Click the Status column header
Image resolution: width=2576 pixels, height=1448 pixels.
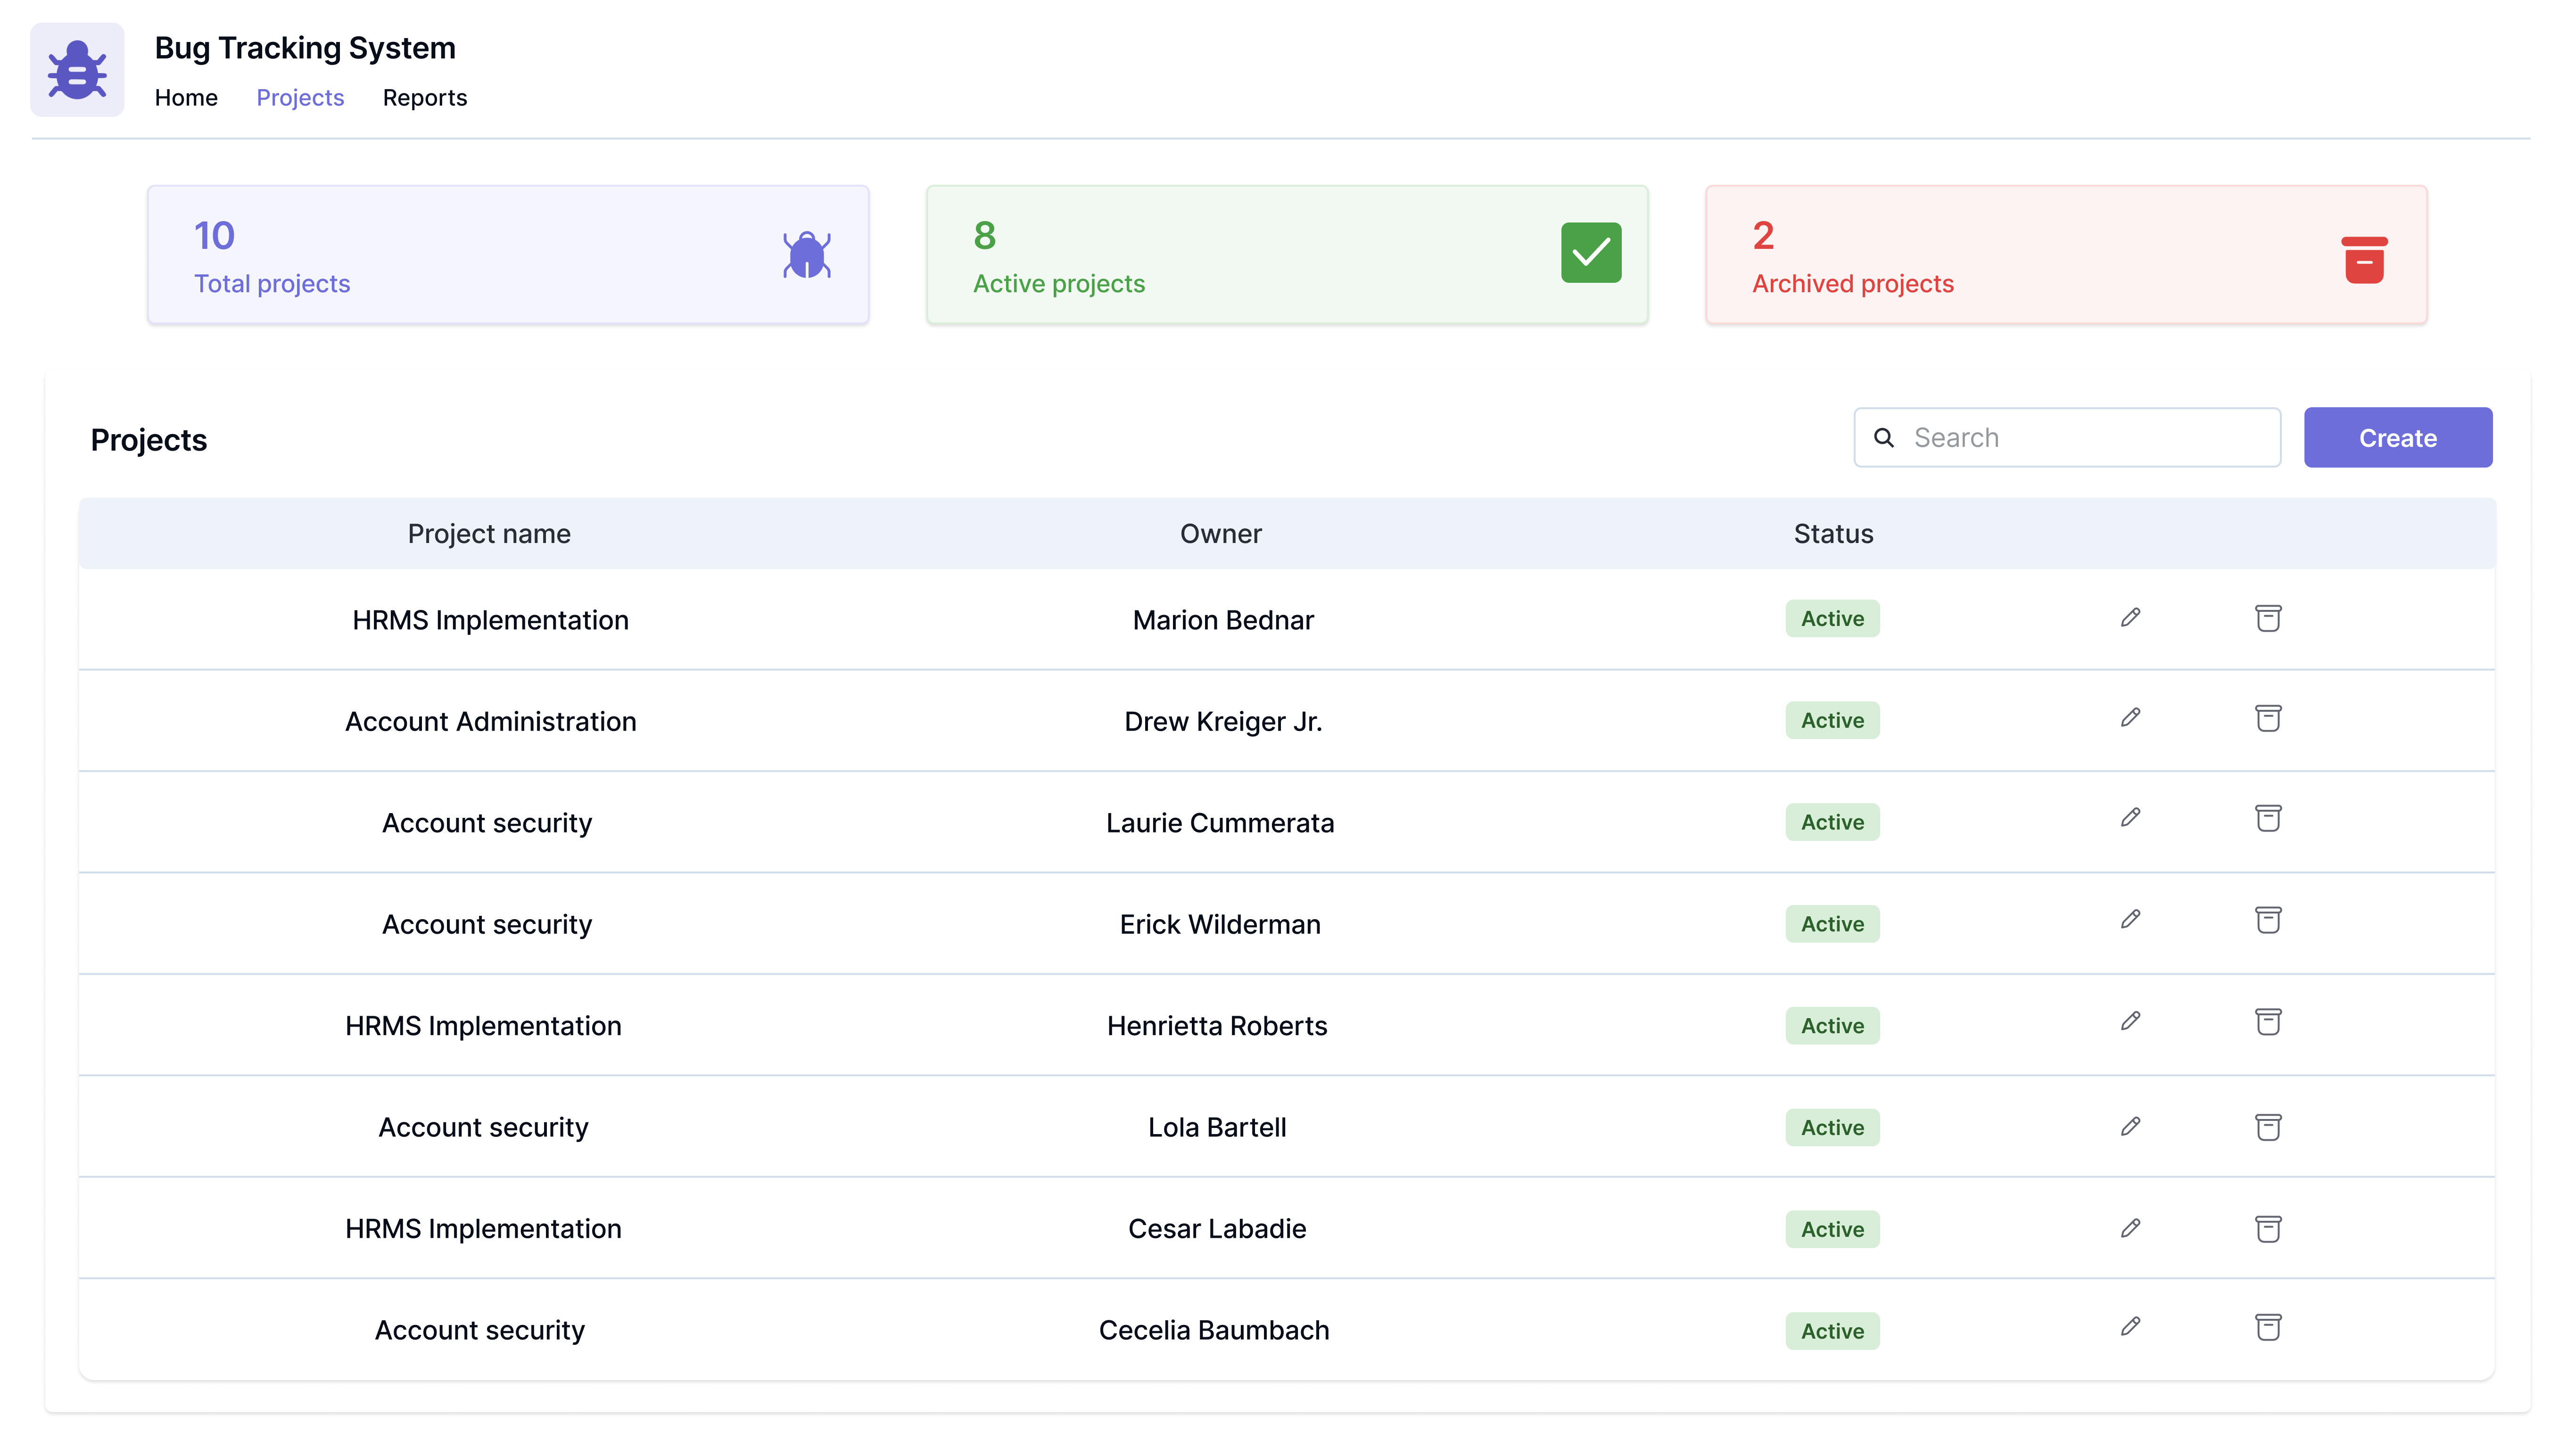(1833, 534)
